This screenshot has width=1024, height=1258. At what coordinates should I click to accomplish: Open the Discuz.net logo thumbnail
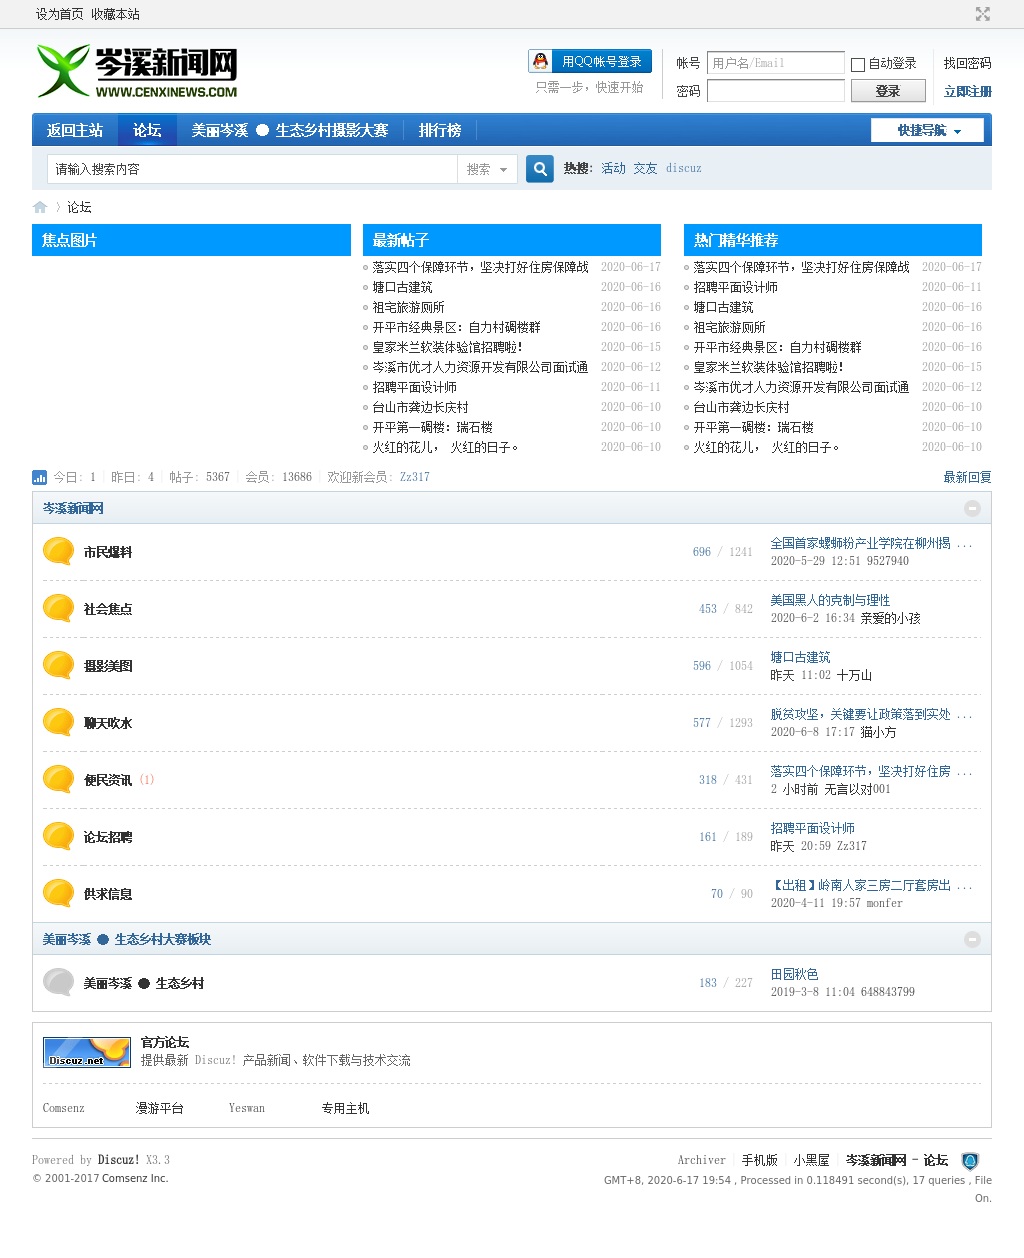click(x=87, y=1051)
